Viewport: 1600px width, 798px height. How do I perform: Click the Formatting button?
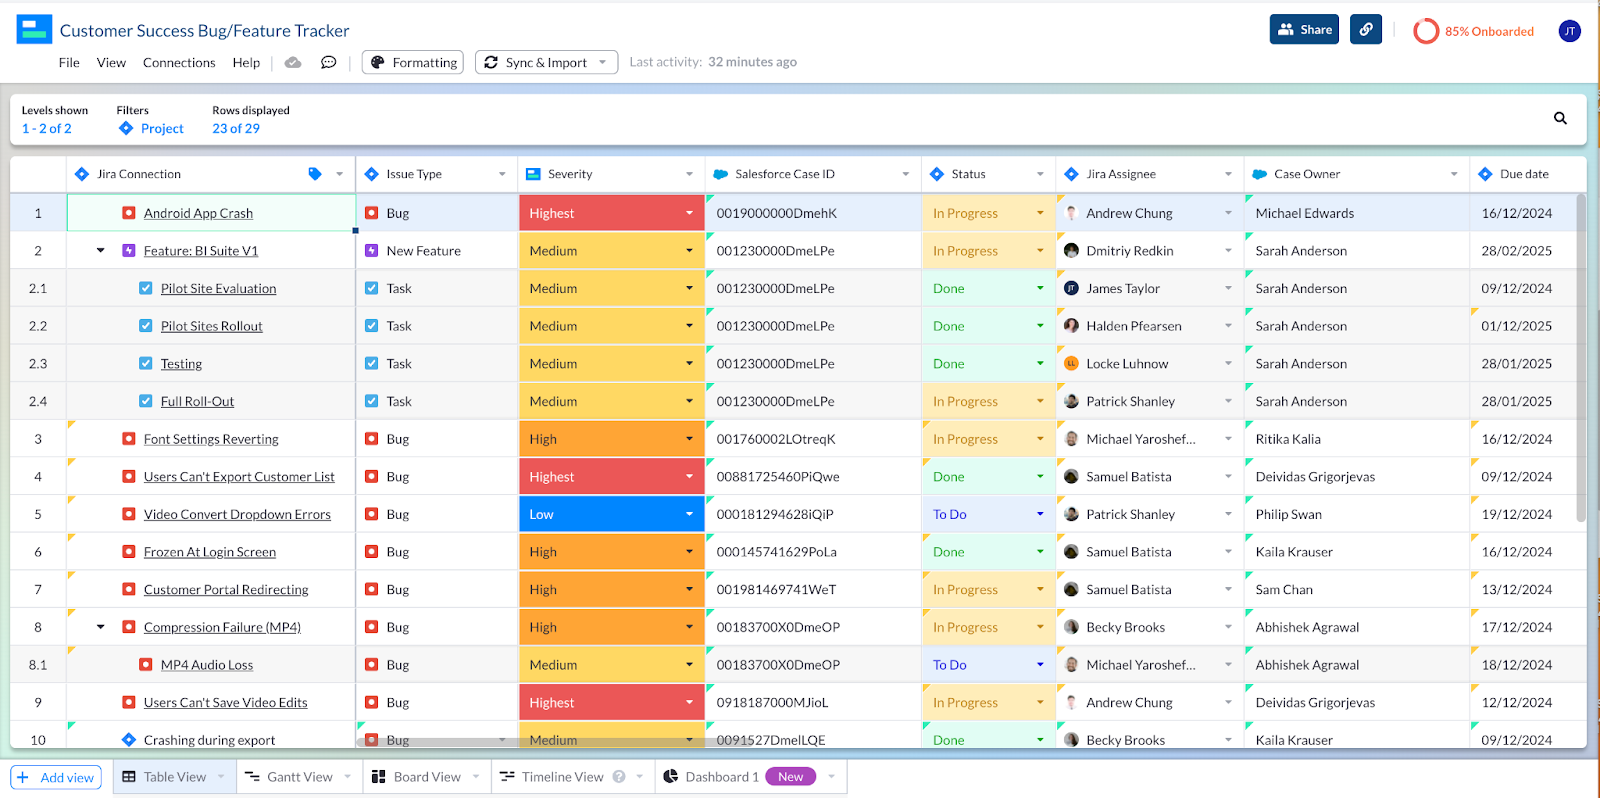tap(413, 62)
